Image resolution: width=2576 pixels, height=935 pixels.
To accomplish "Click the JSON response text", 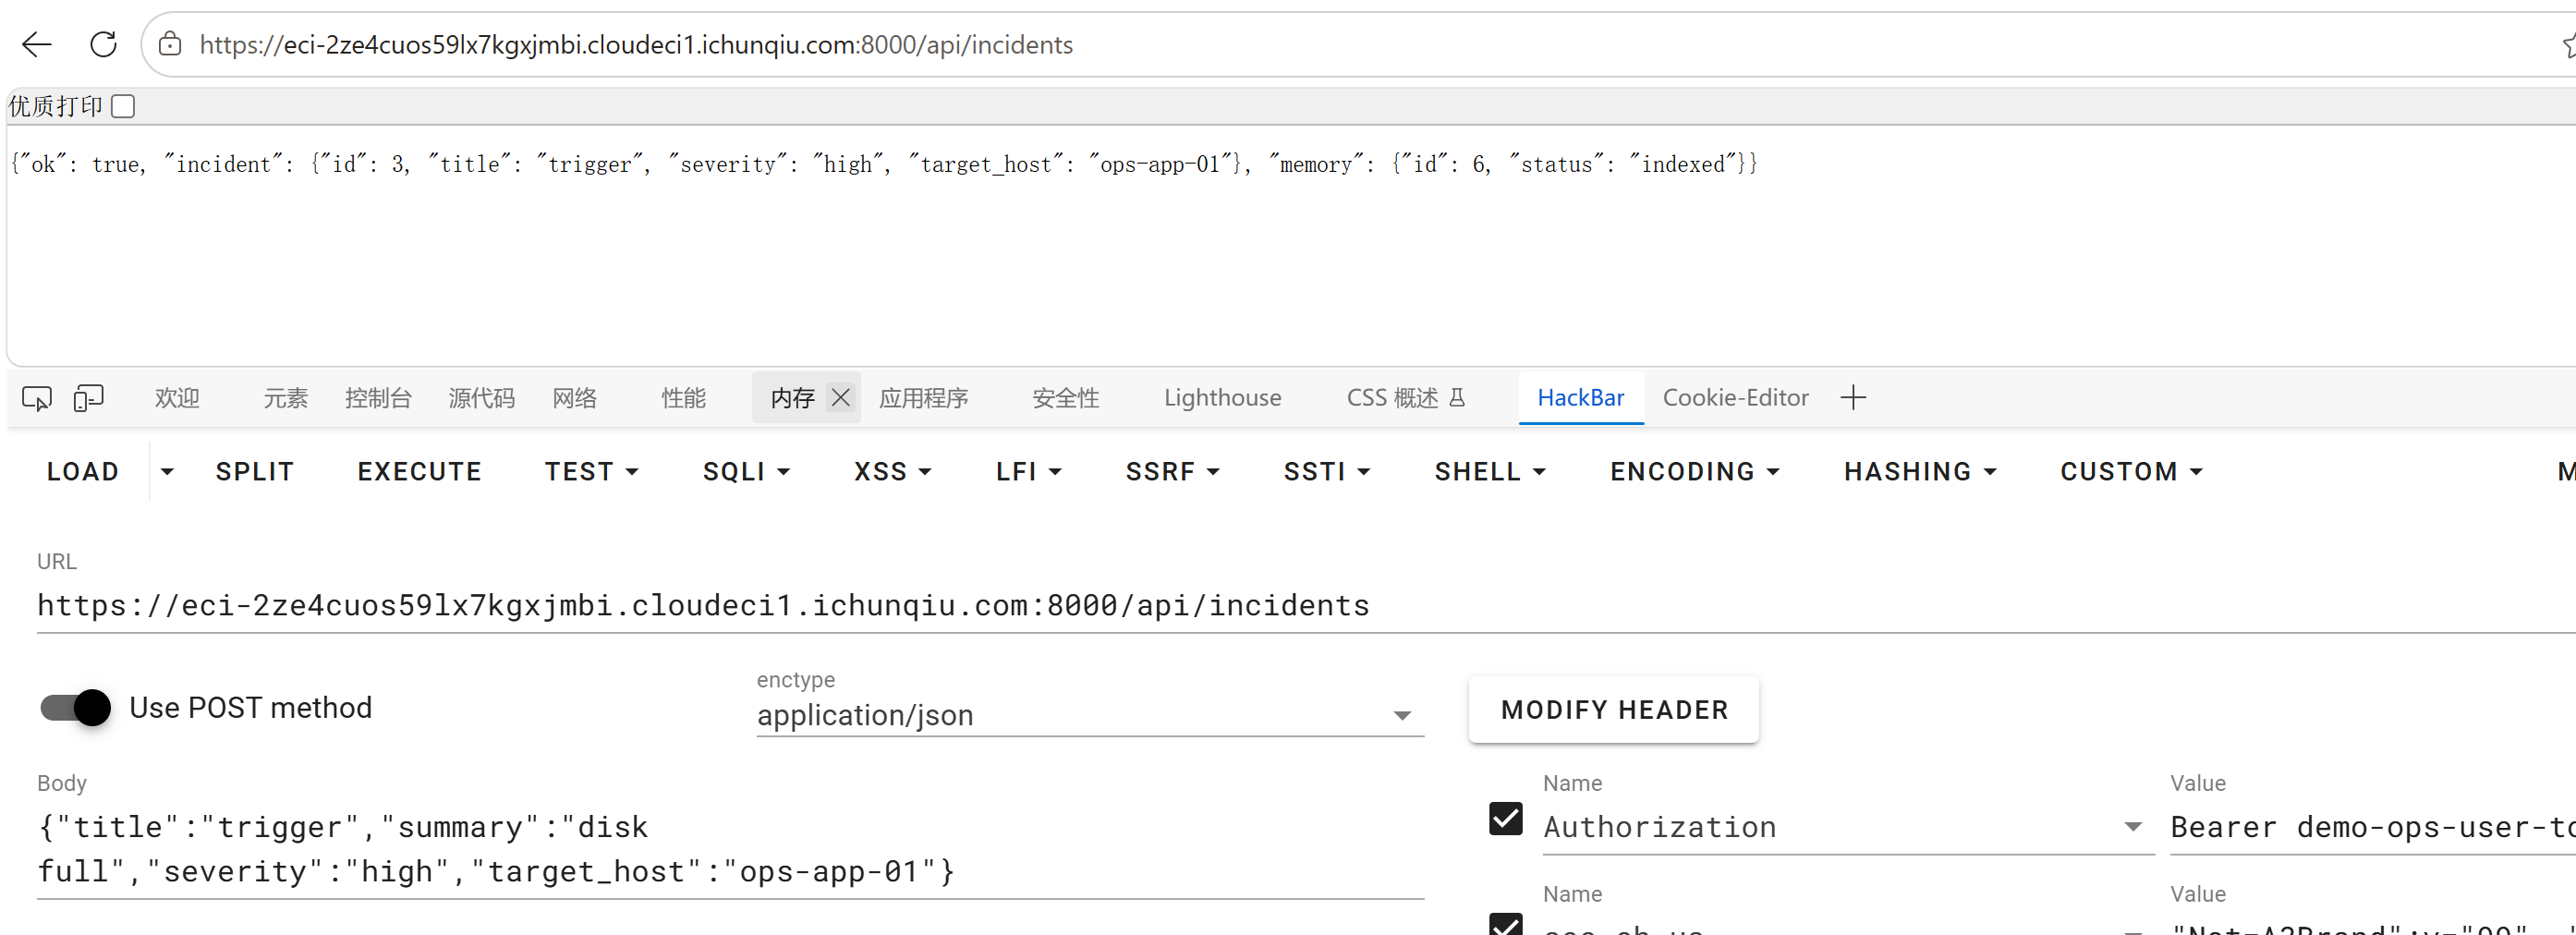I will click(883, 164).
